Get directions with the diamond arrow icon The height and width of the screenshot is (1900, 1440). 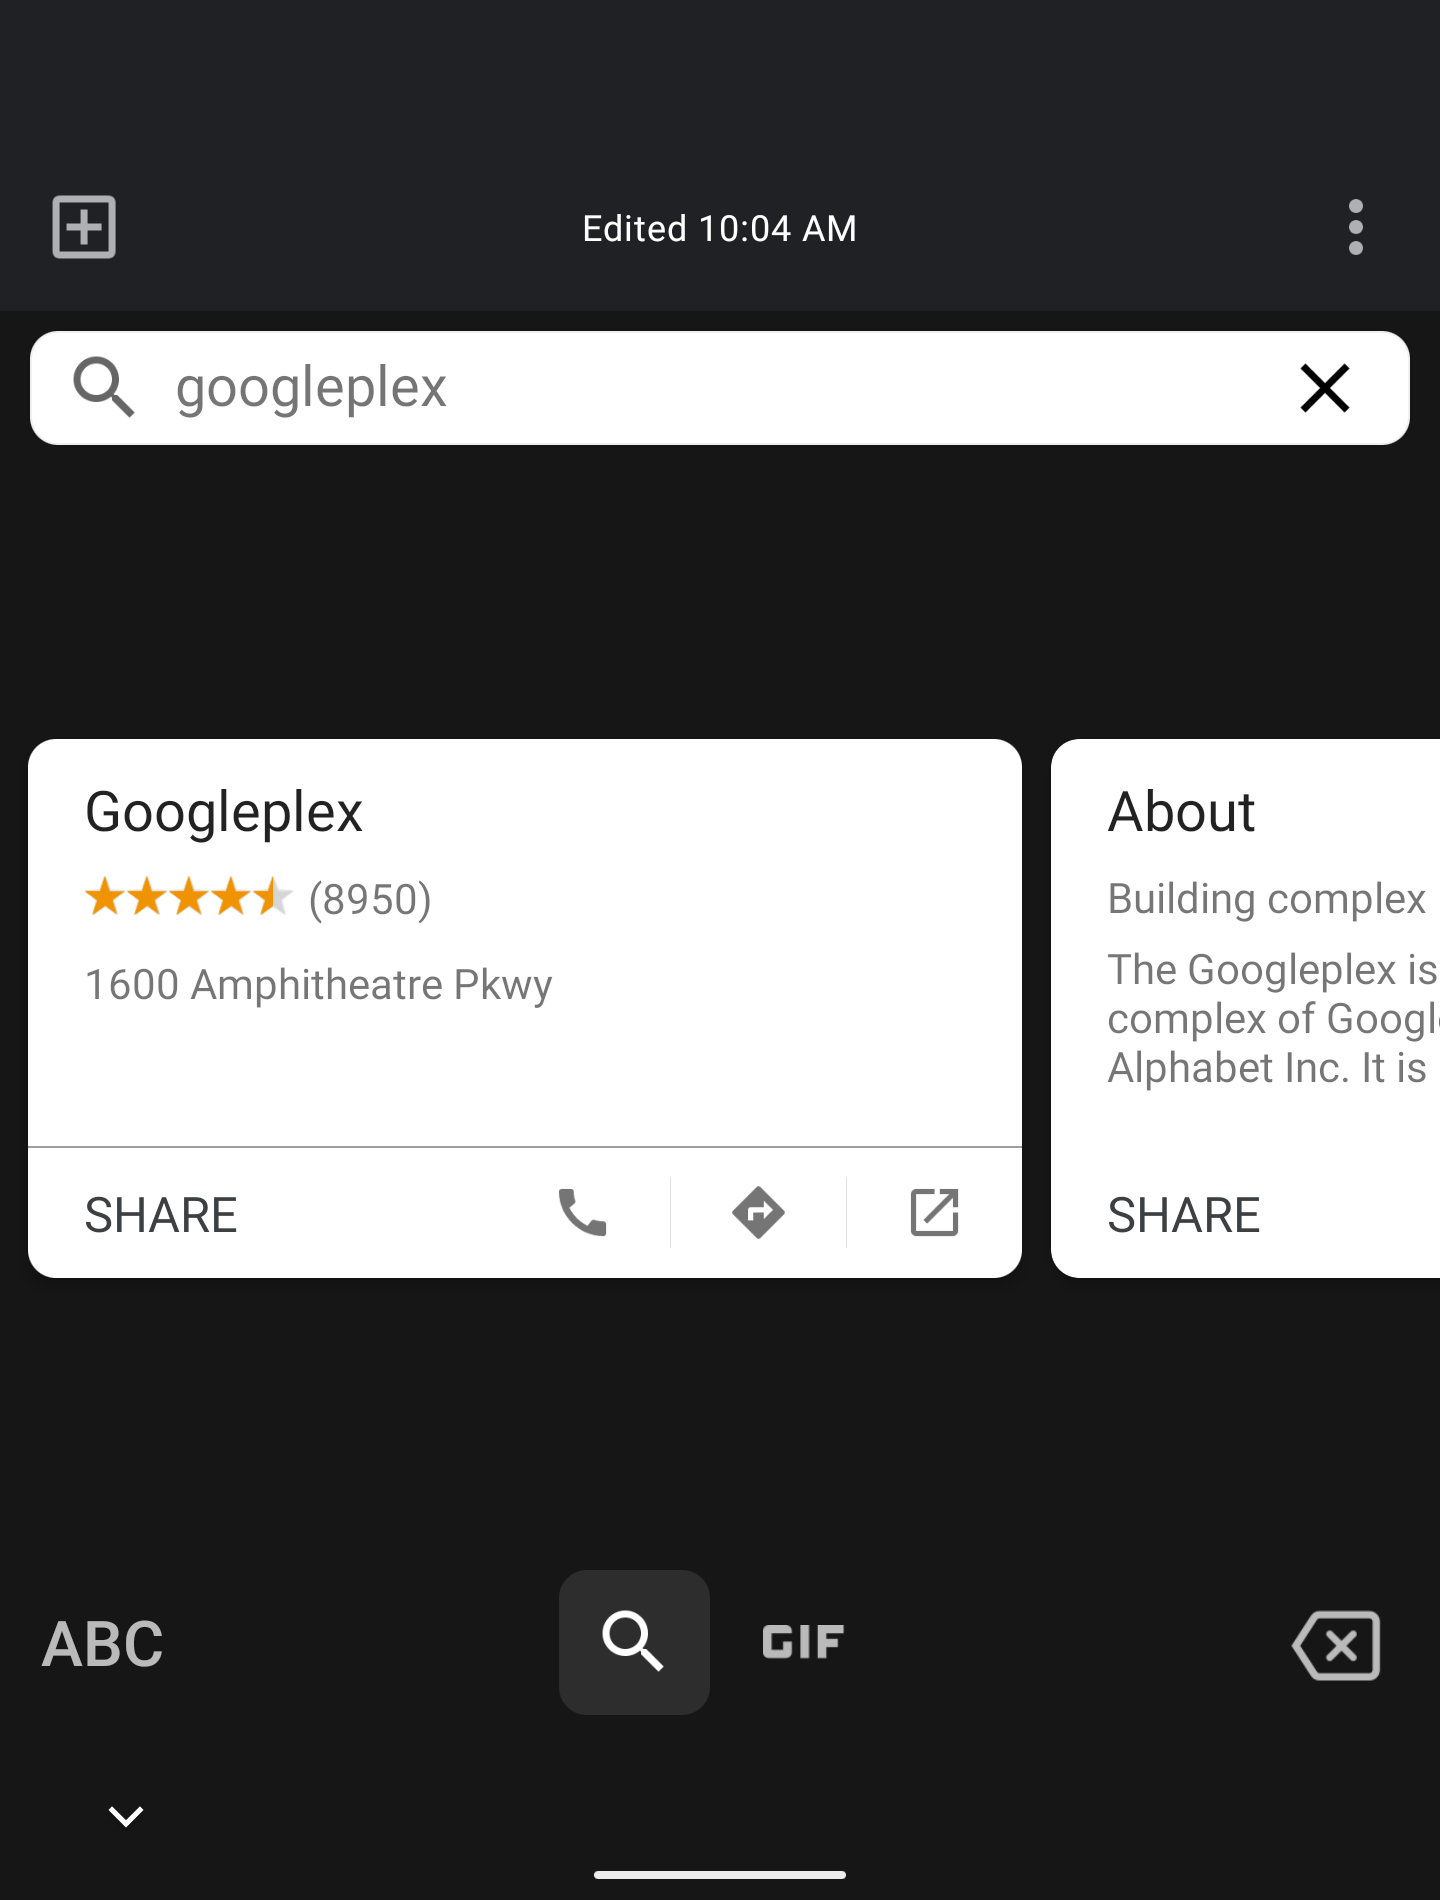[758, 1213]
